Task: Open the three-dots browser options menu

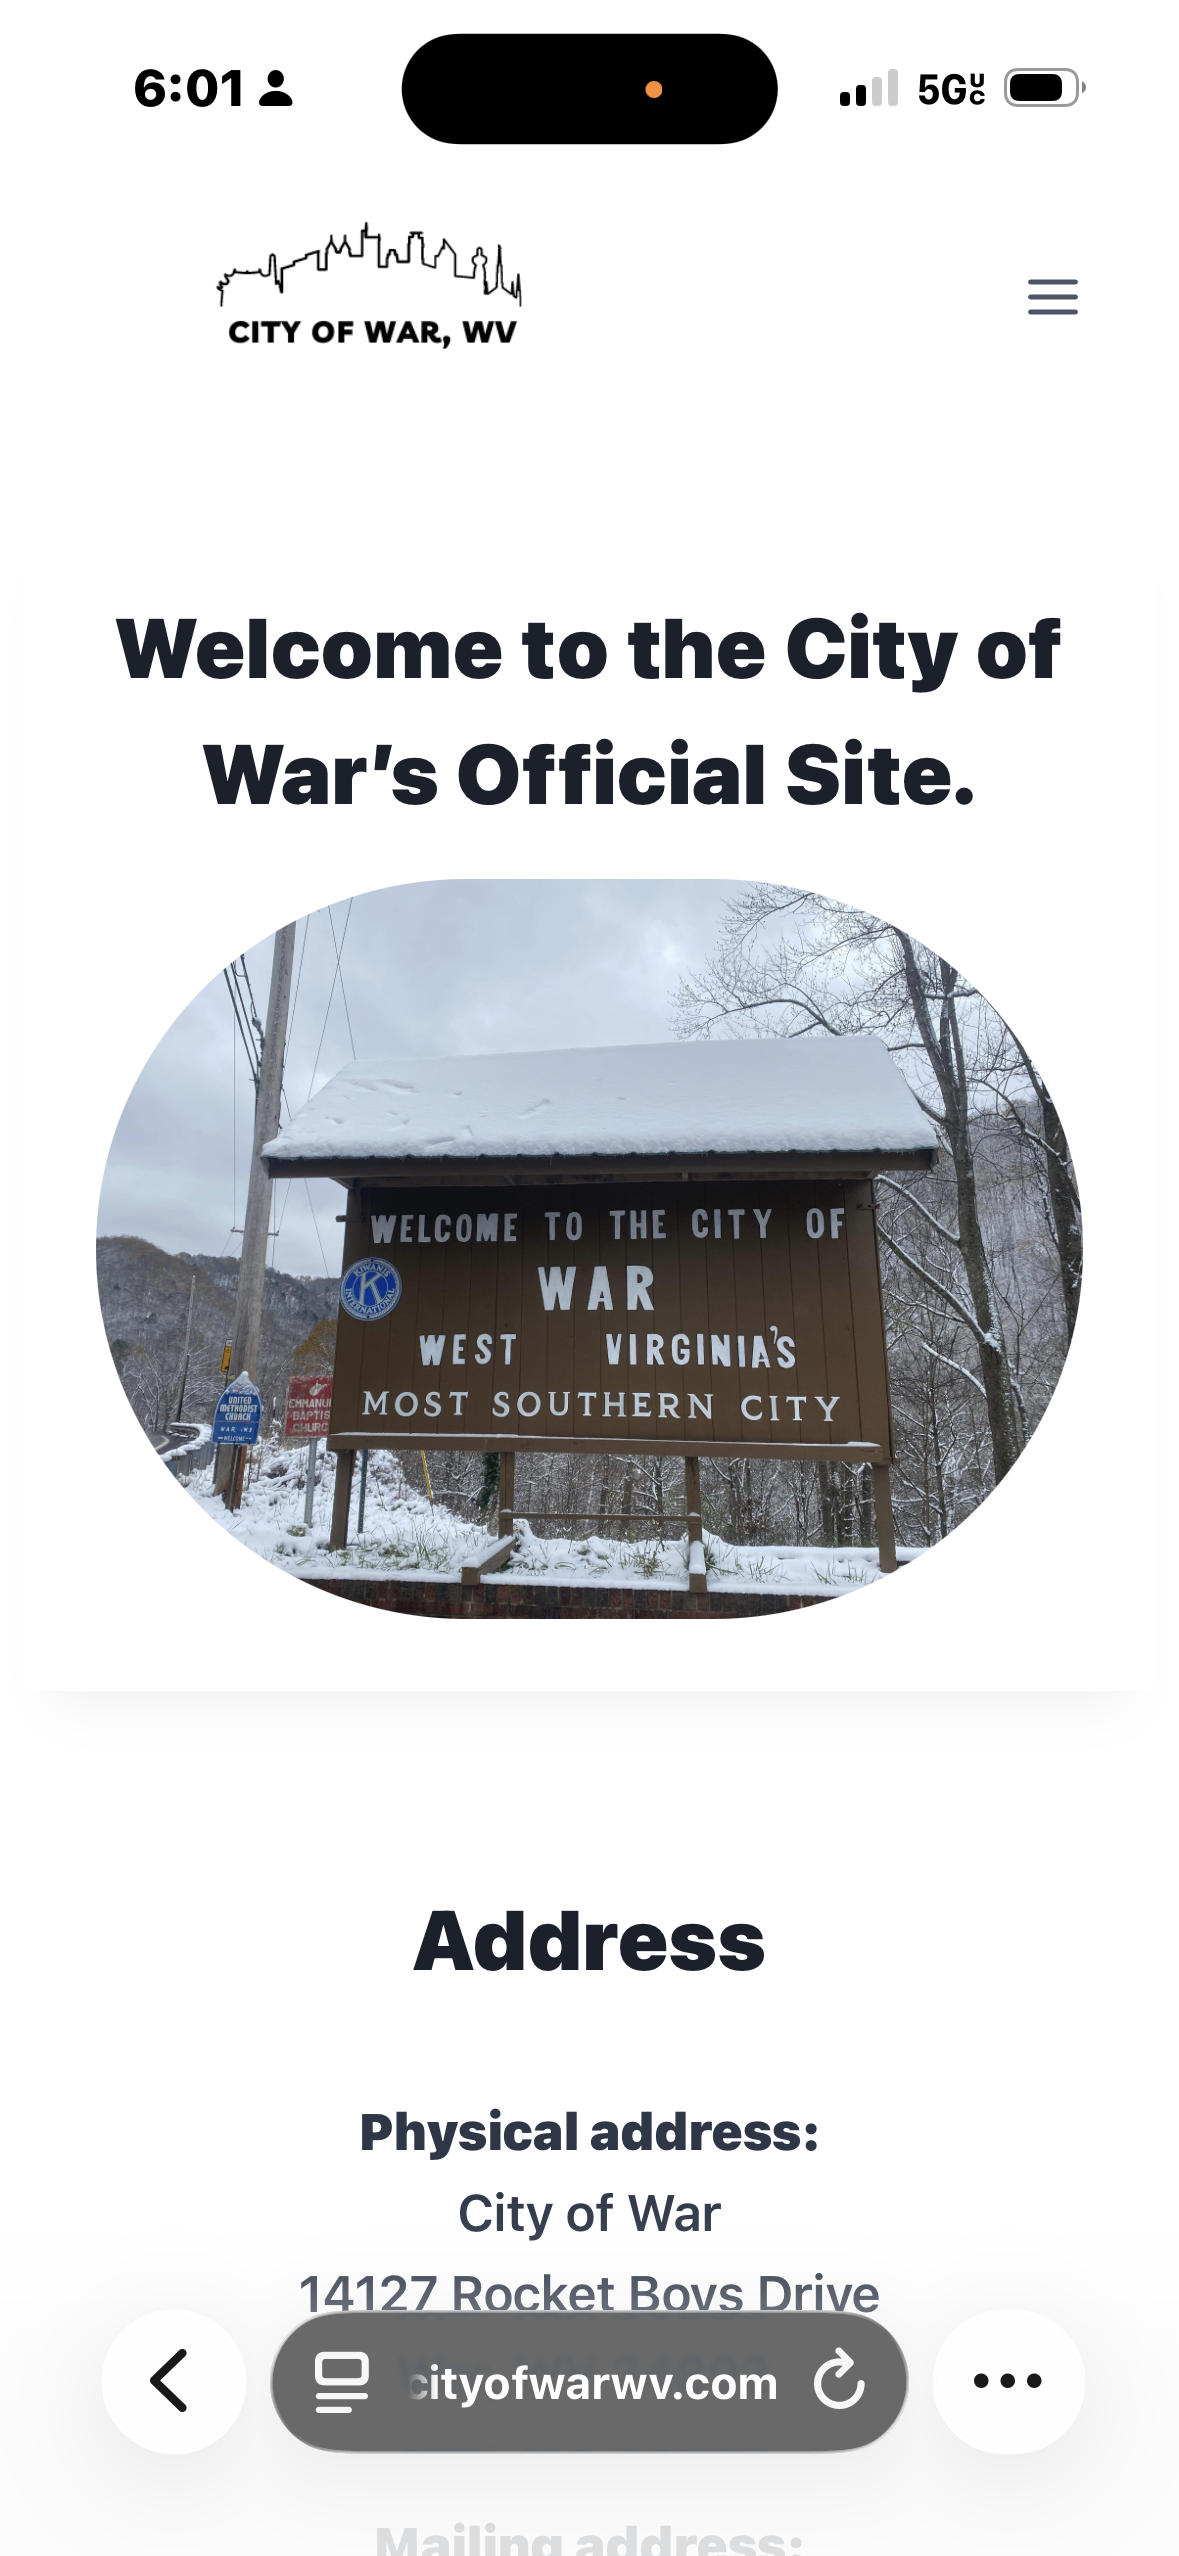Action: coord(1008,2381)
